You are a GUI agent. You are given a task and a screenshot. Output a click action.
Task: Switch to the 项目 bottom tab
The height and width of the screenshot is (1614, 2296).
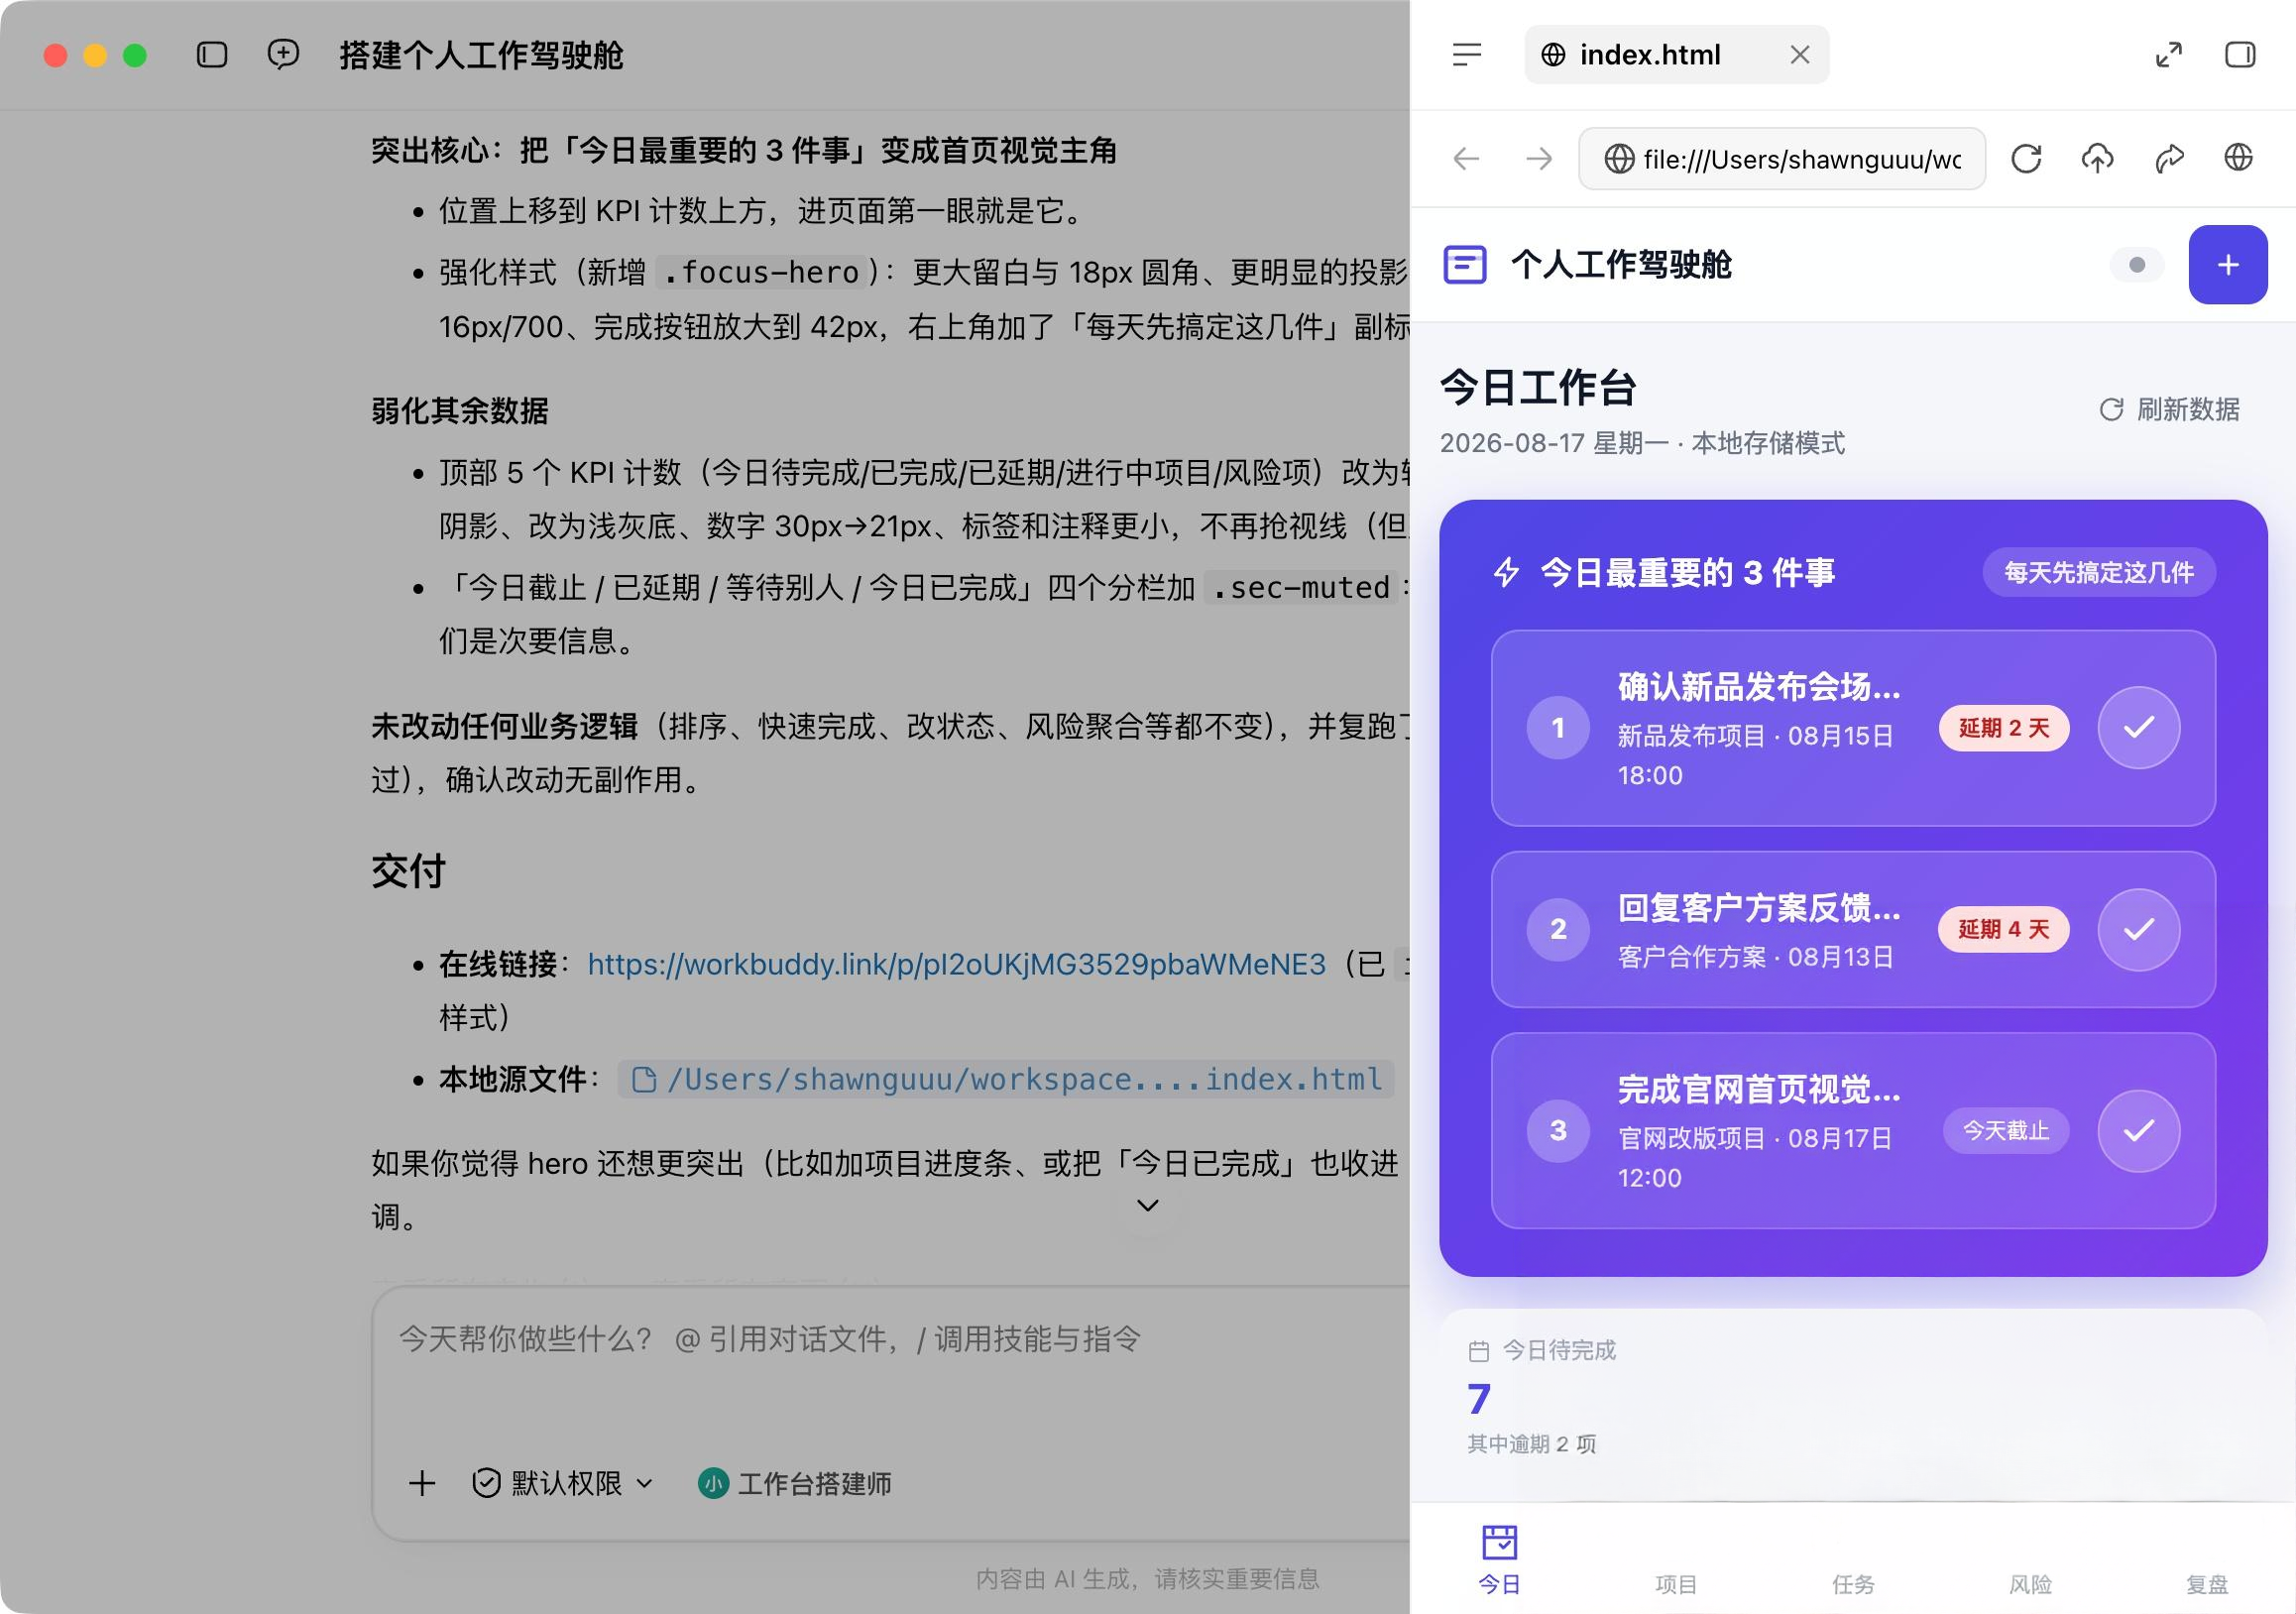point(1676,1583)
